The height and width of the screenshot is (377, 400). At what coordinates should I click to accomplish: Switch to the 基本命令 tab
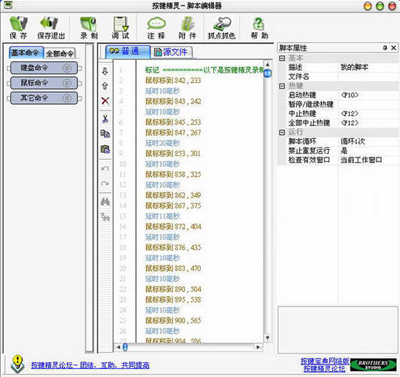pyautogui.click(x=26, y=53)
